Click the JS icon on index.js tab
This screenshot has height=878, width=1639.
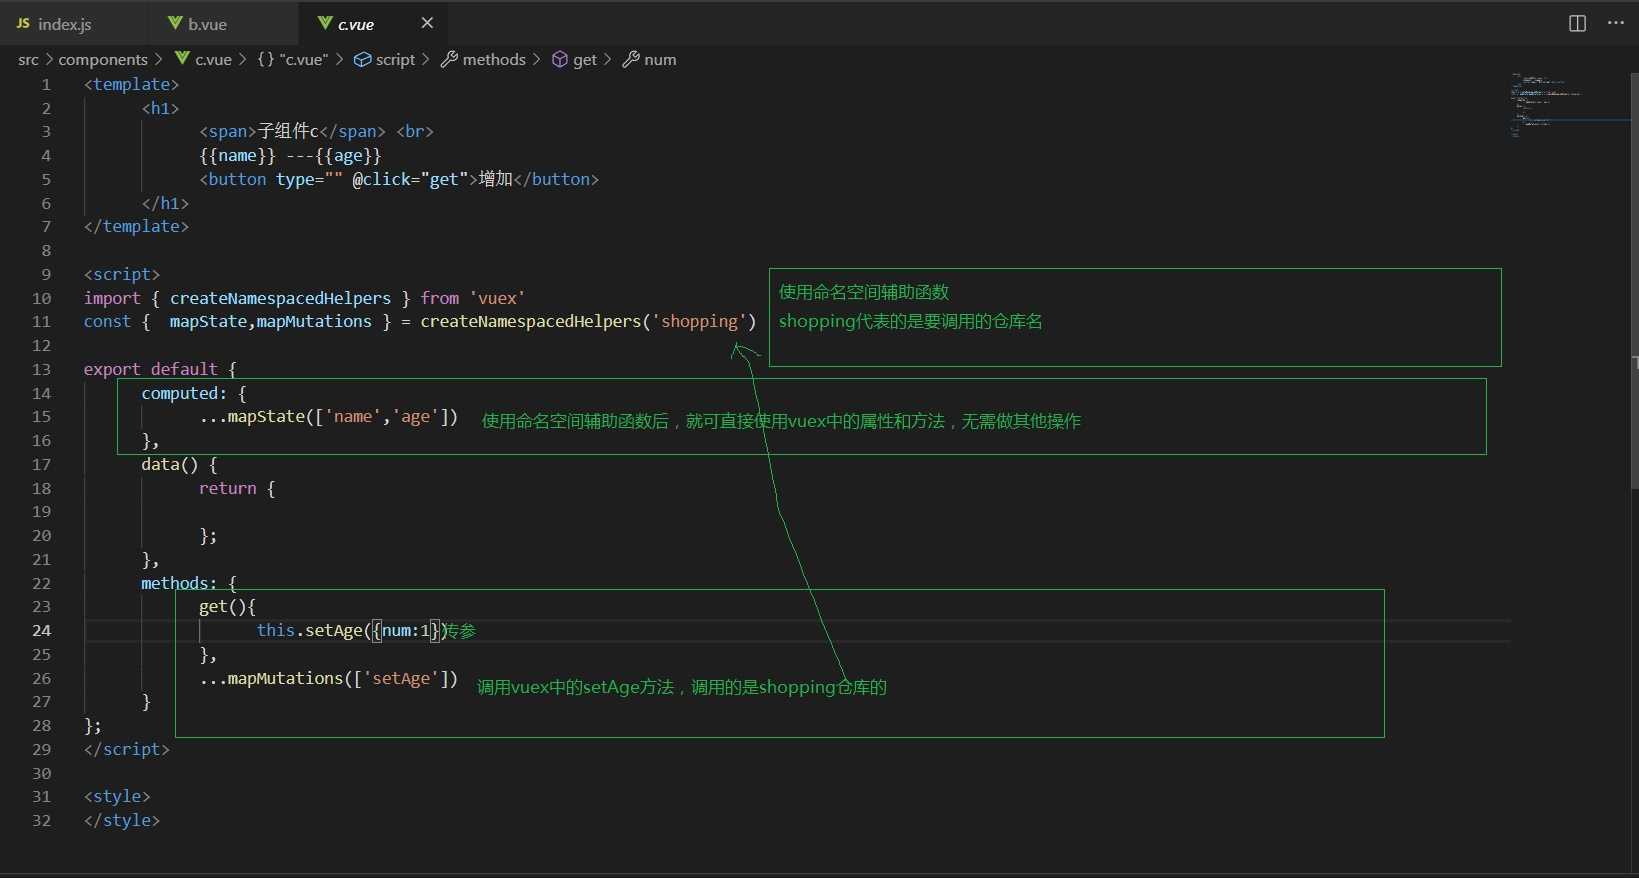[23, 23]
